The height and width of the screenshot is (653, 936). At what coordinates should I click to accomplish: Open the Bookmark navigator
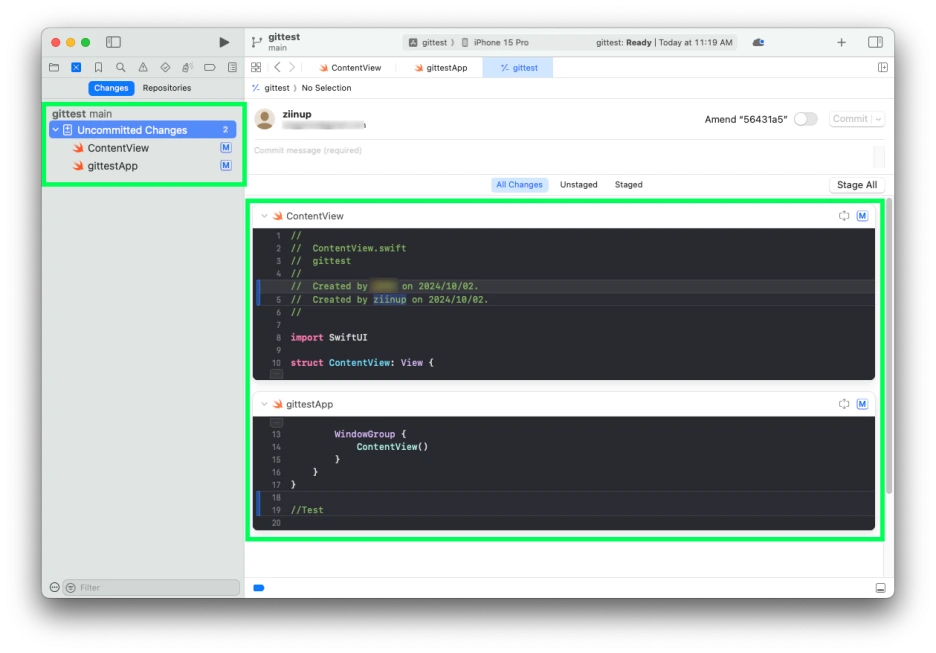(98, 67)
